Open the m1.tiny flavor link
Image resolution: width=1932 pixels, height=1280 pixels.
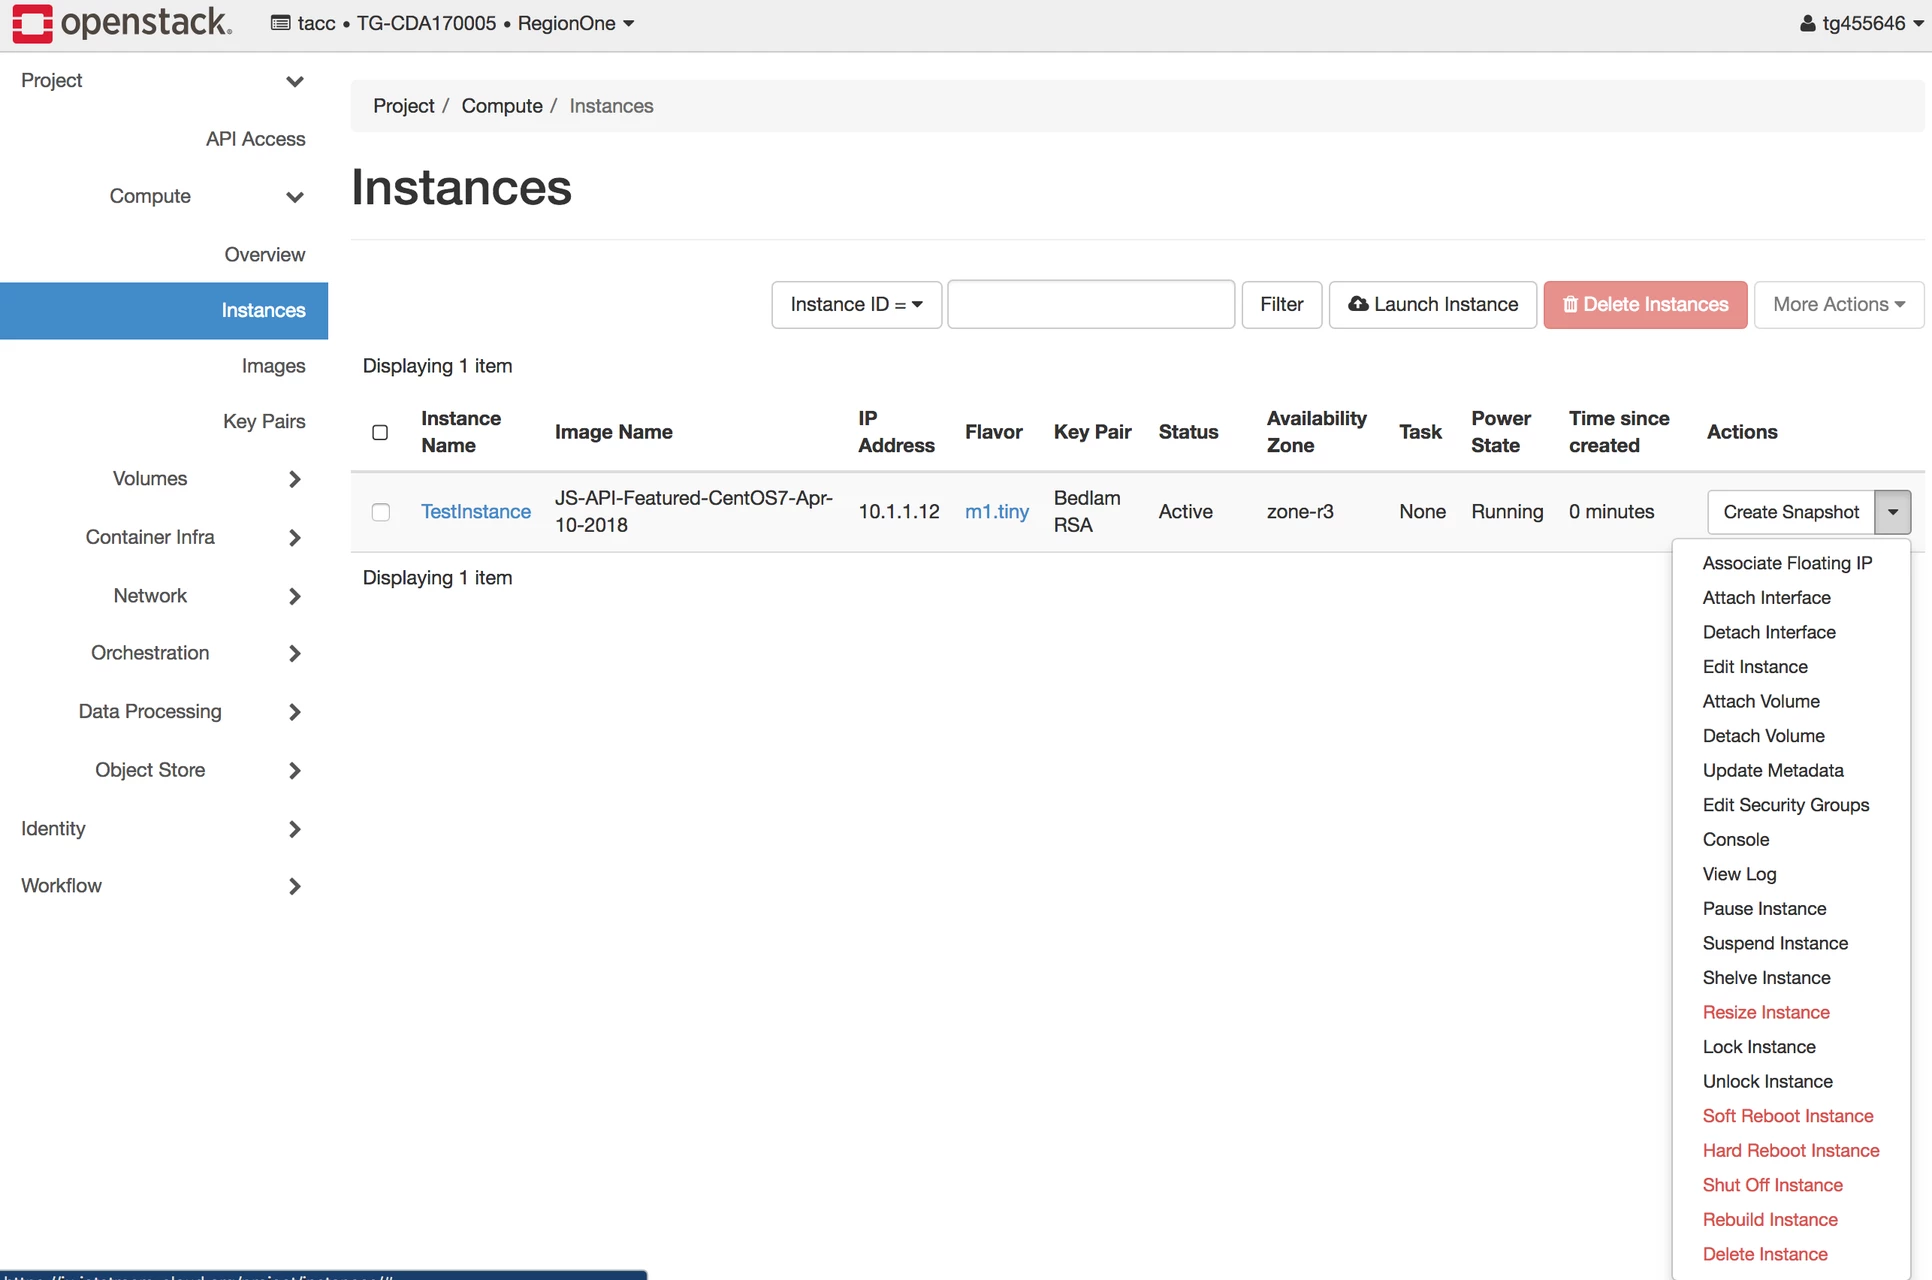(996, 512)
